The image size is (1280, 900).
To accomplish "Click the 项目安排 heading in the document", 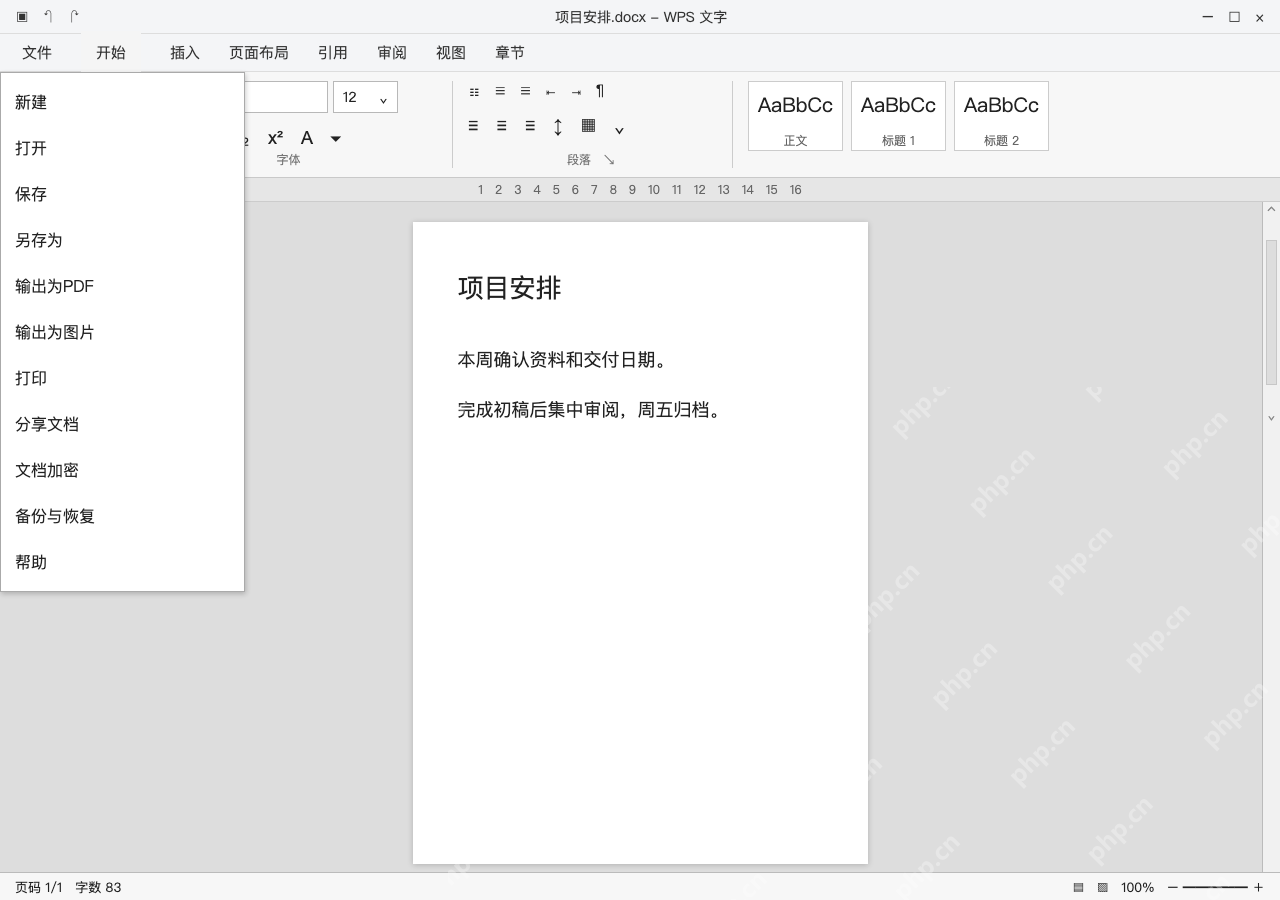I will (x=510, y=288).
